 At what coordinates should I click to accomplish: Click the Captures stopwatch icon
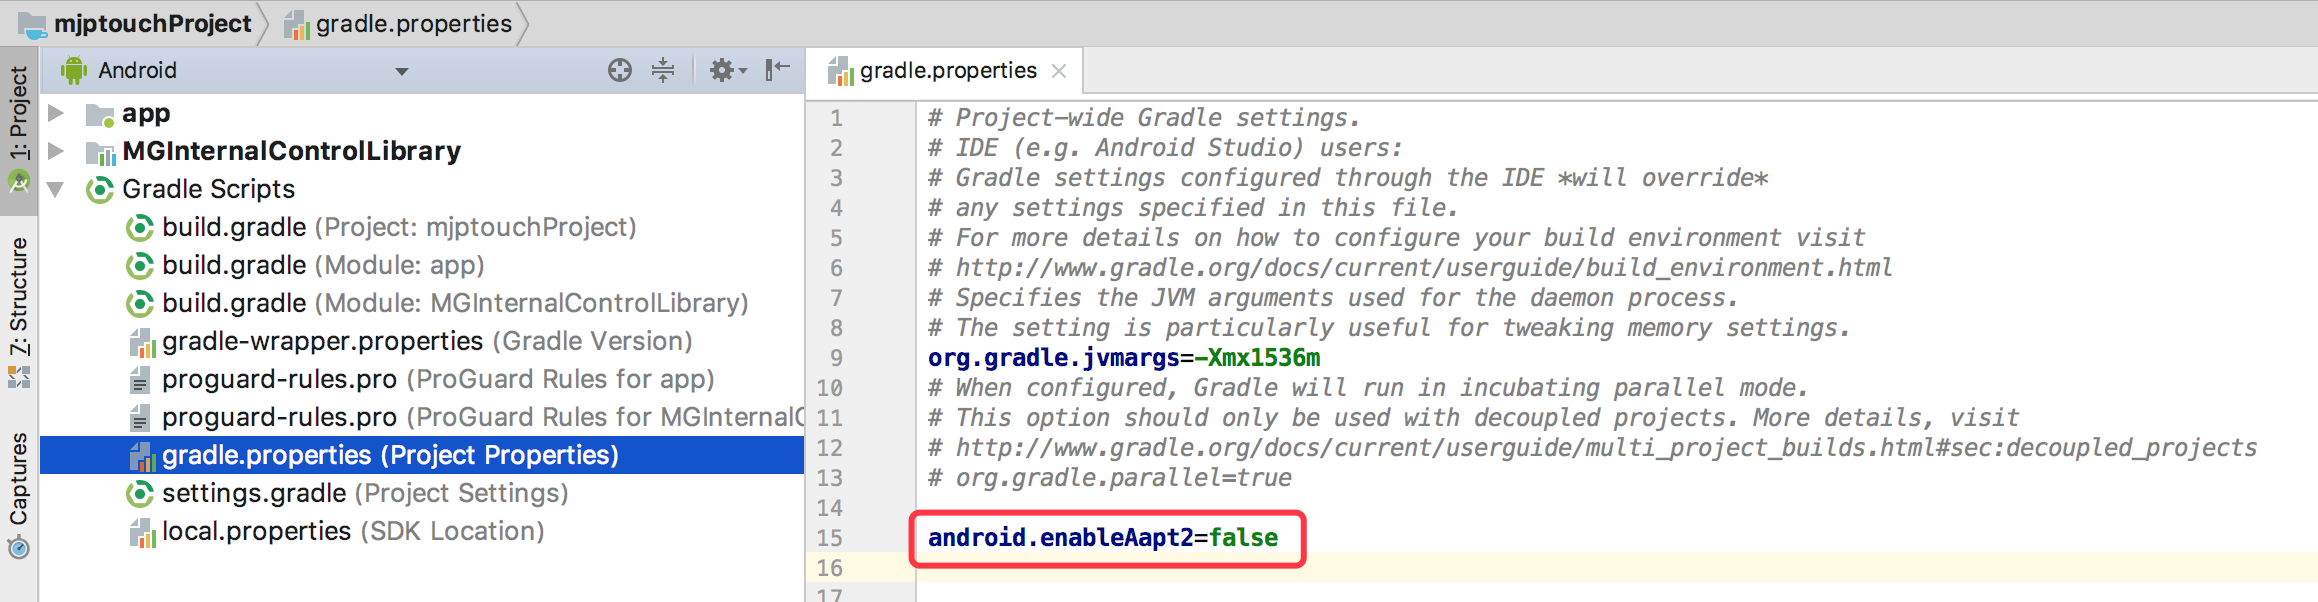19,547
